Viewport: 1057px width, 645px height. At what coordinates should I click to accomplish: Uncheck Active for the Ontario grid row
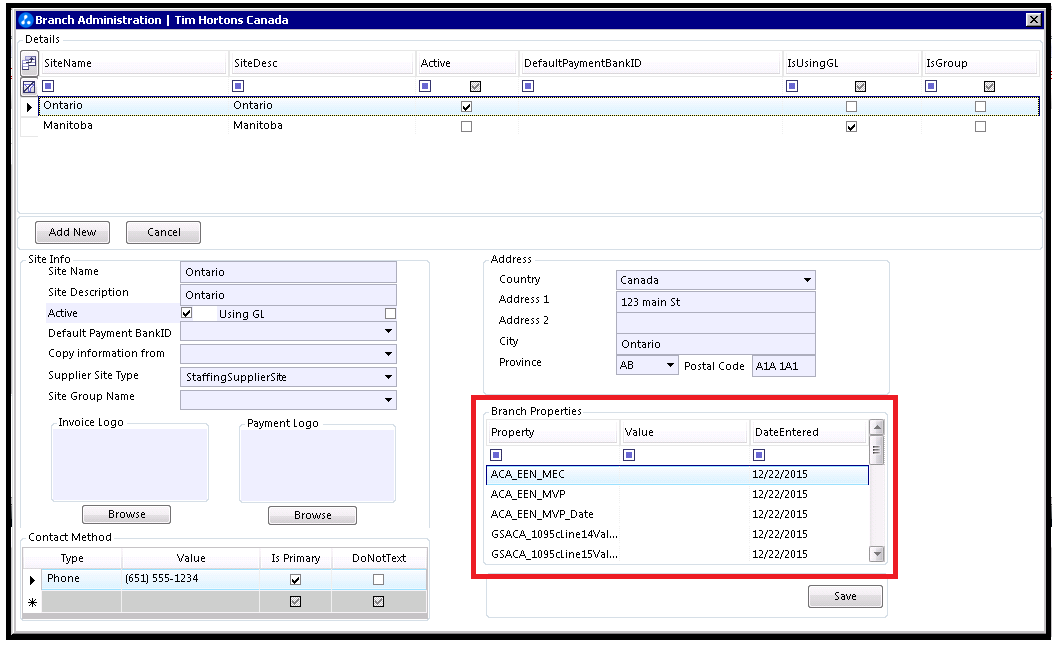pyautogui.click(x=466, y=106)
